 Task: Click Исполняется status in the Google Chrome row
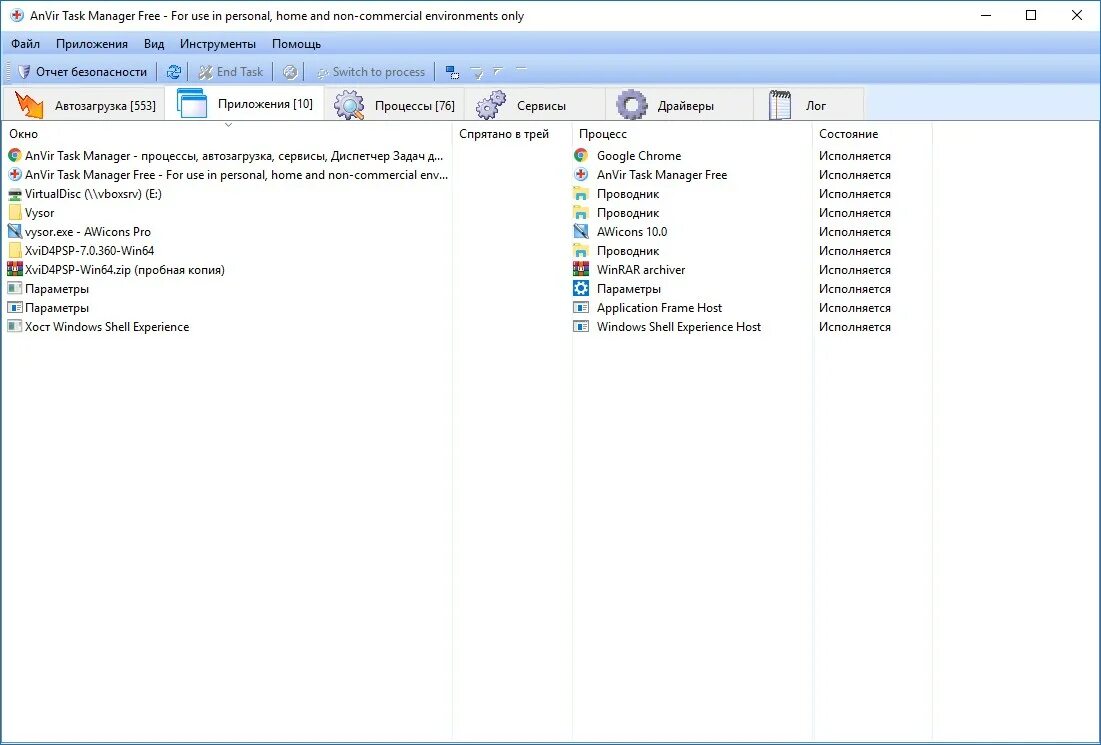tap(855, 156)
